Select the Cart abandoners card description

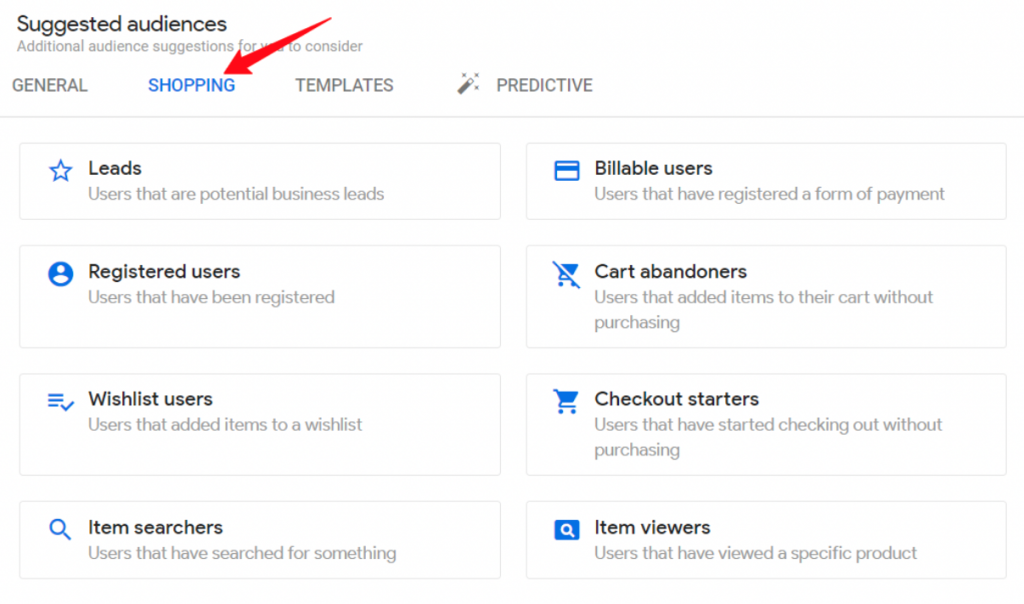(x=763, y=310)
